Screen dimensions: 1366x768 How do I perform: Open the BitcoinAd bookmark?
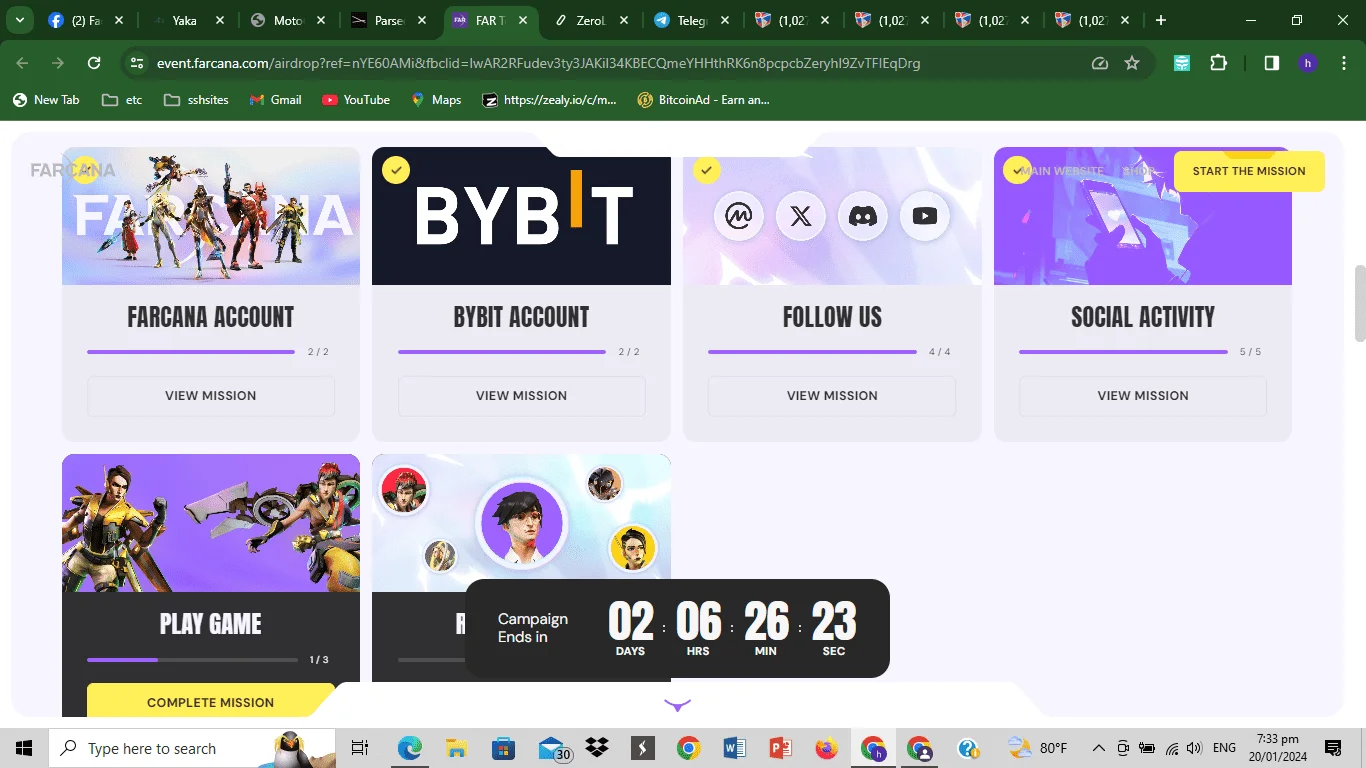click(704, 100)
